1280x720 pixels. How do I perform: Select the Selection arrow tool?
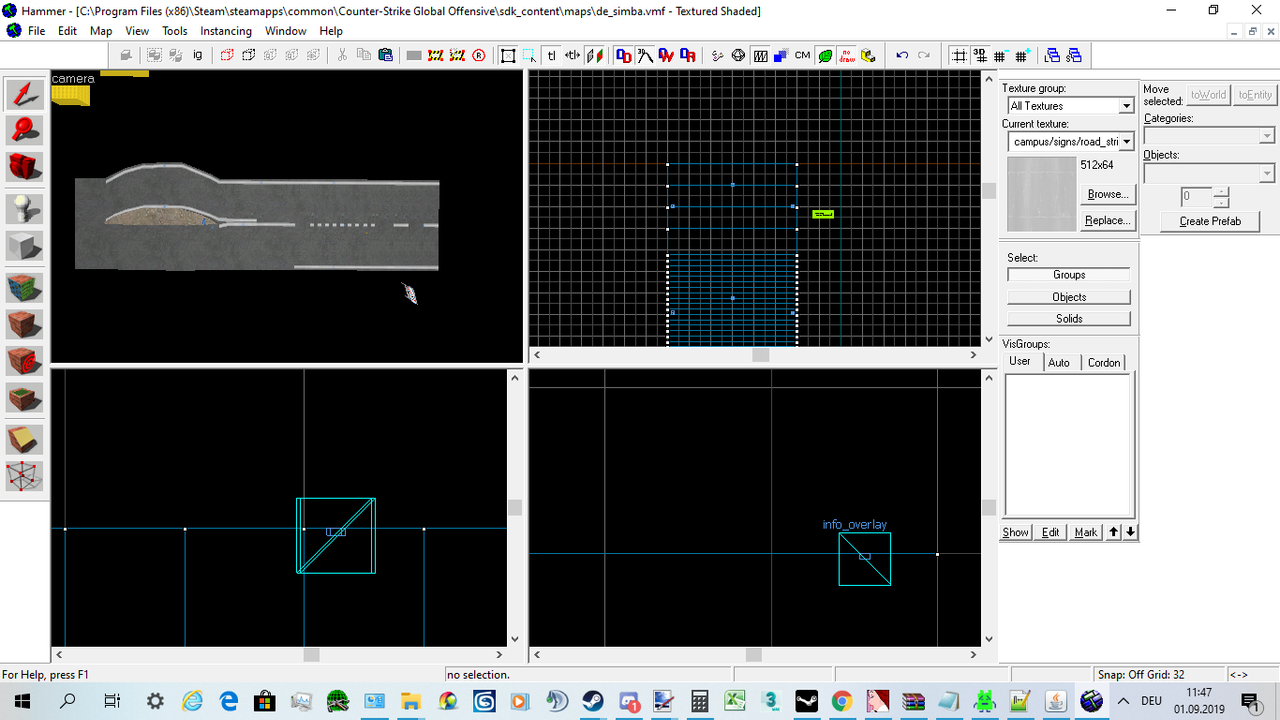[x=24, y=96]
